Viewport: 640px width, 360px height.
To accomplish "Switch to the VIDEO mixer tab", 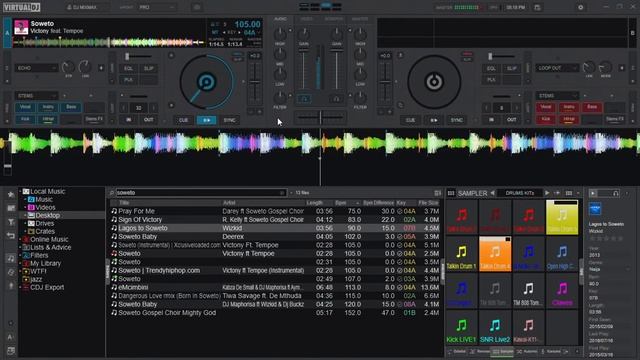I will [x=307, y=19].
